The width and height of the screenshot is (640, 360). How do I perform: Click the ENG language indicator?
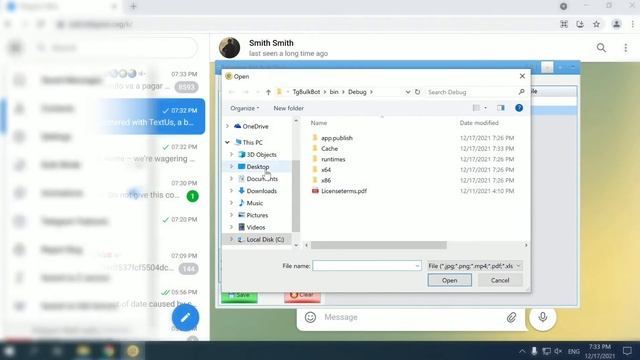tap(573, 351)
